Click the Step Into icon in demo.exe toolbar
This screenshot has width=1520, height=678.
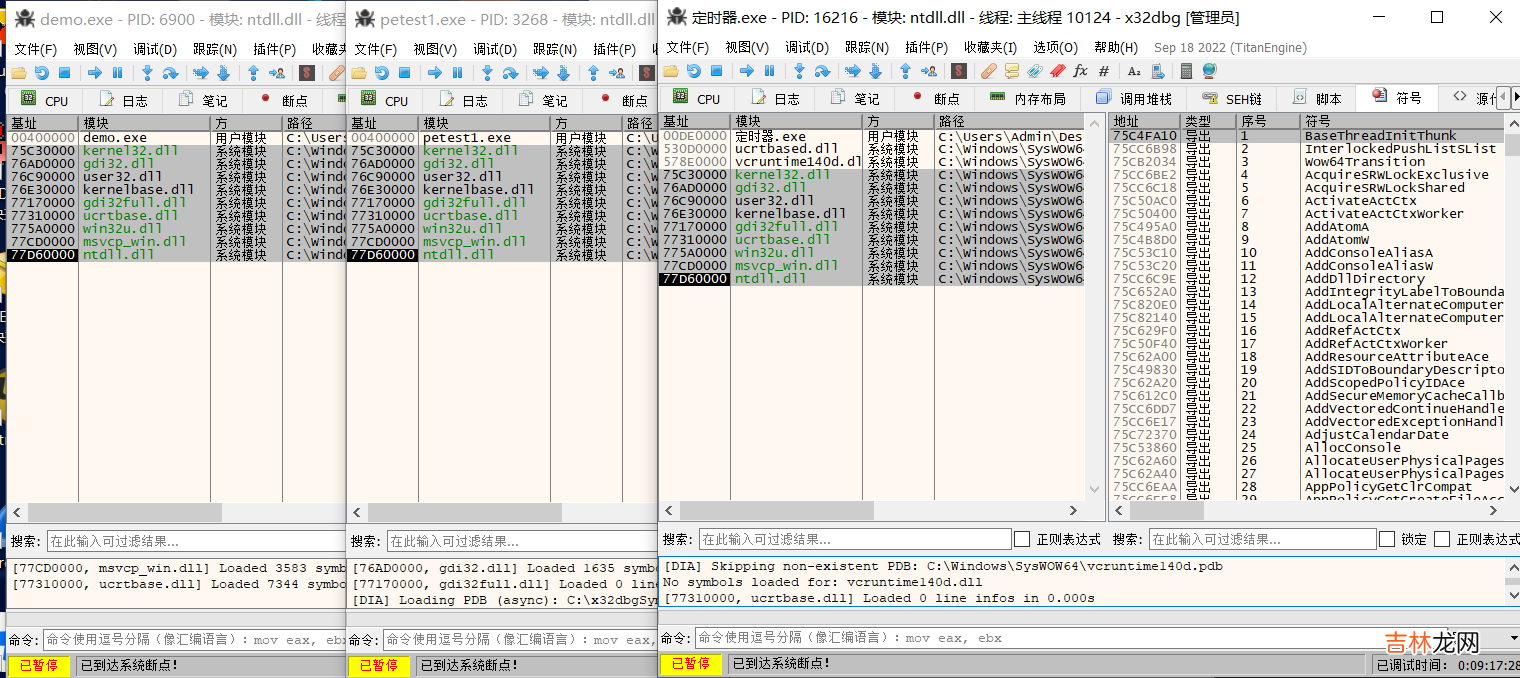point(147,72)
